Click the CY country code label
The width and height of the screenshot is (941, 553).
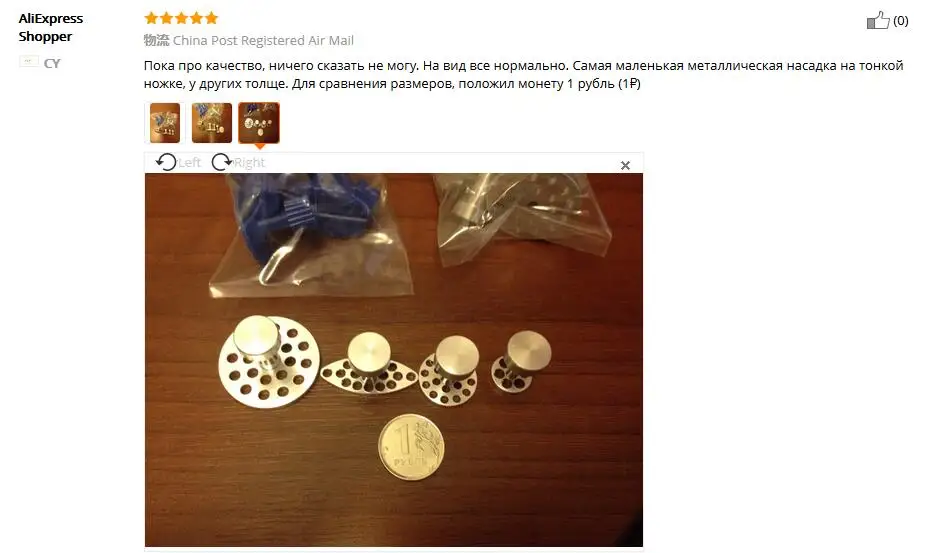coord(52,63)
